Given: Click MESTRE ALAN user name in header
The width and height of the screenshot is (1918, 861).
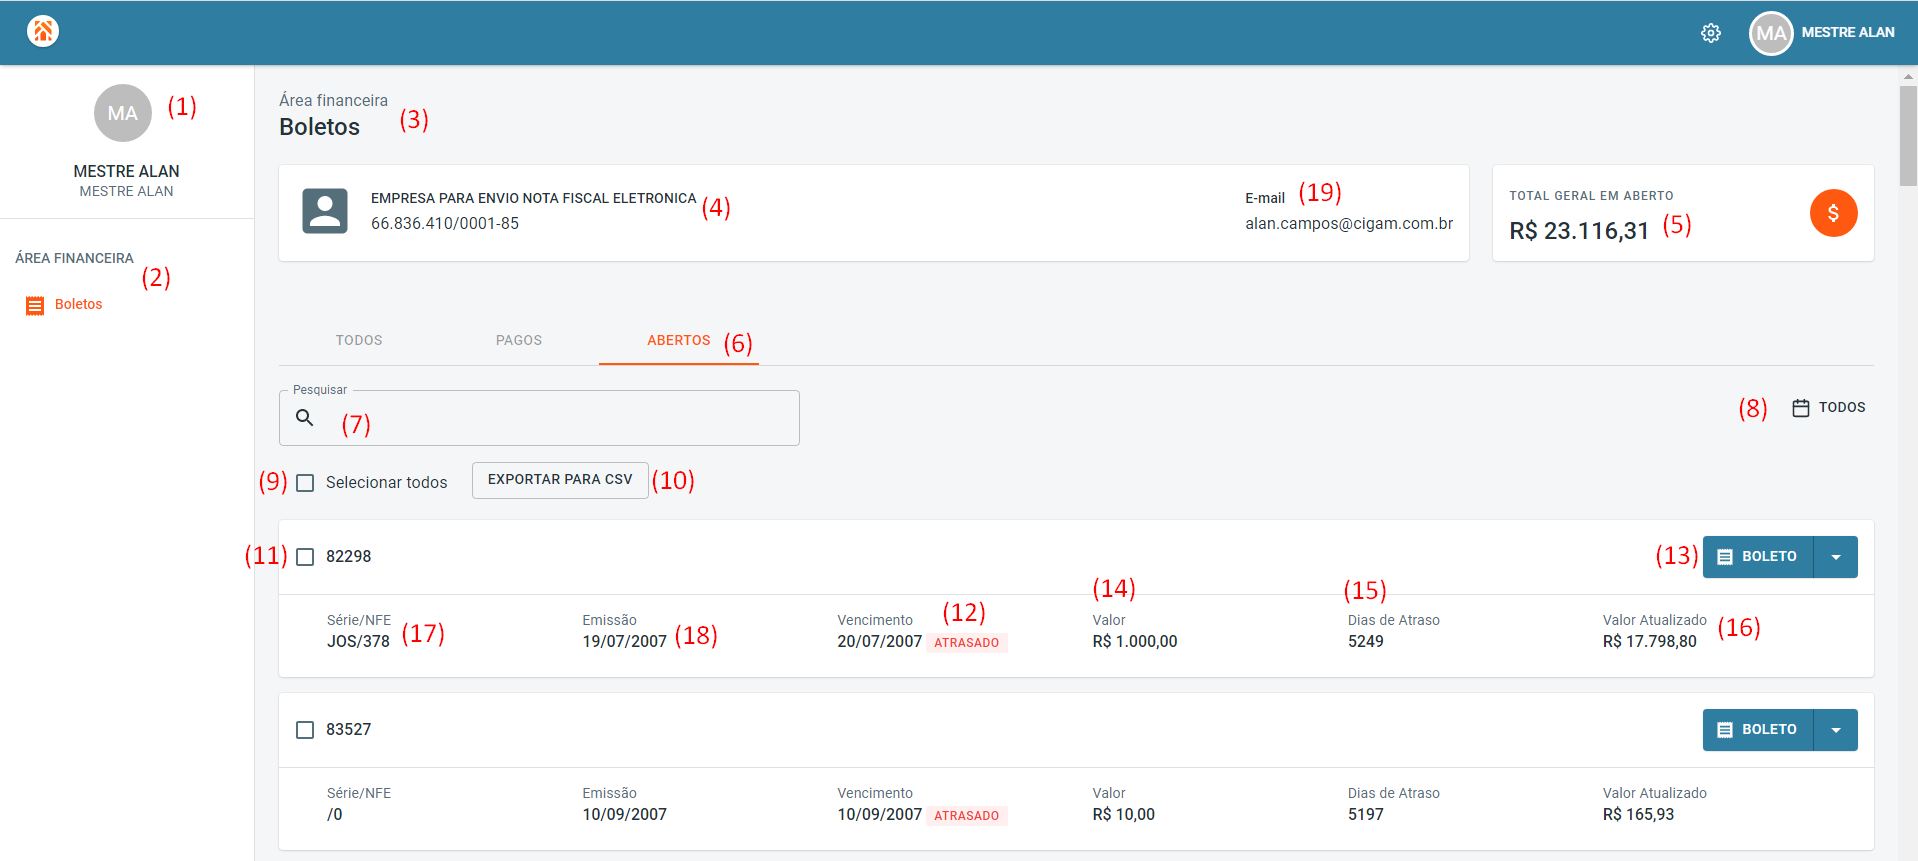Looking at the screenshot, I should [1848, 33].
